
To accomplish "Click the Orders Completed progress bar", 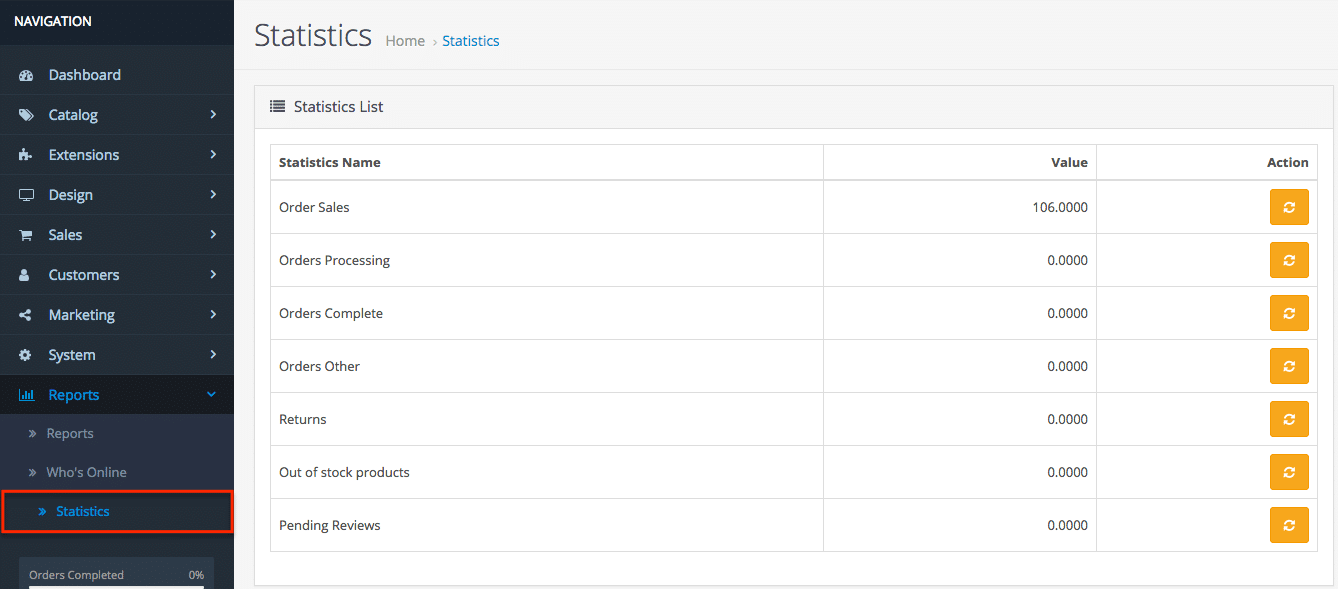I will [x=116, y=586].
